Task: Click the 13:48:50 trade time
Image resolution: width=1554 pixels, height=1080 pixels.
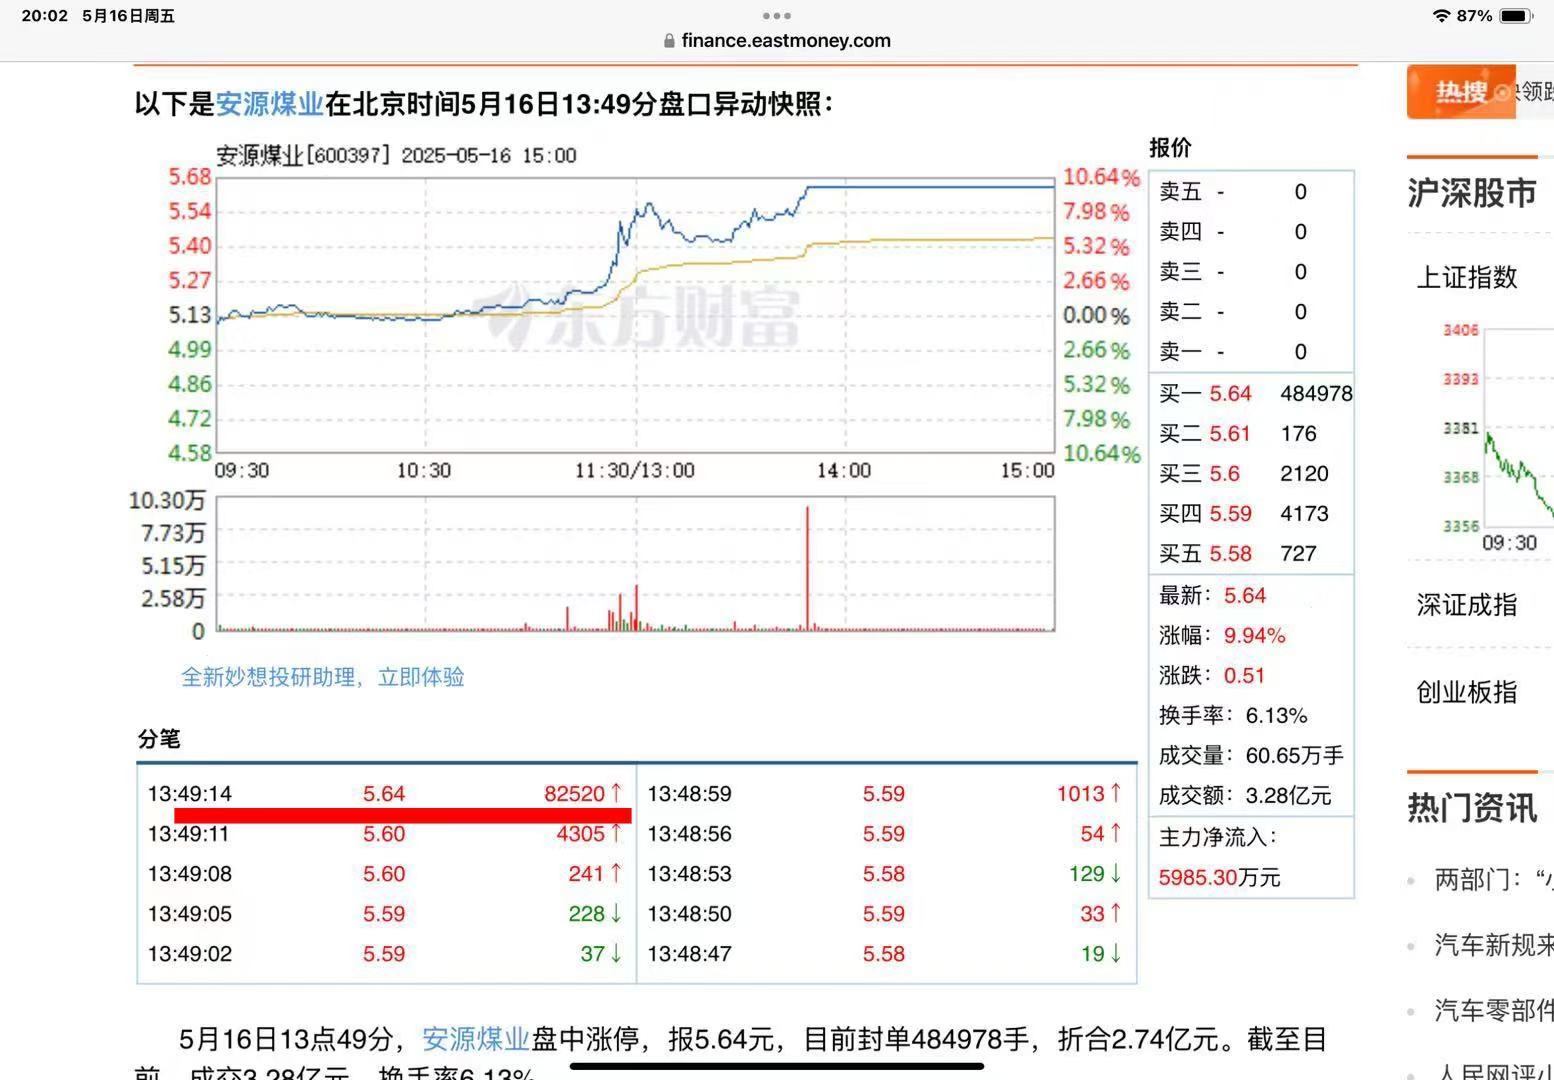Action: coord(690,914)
